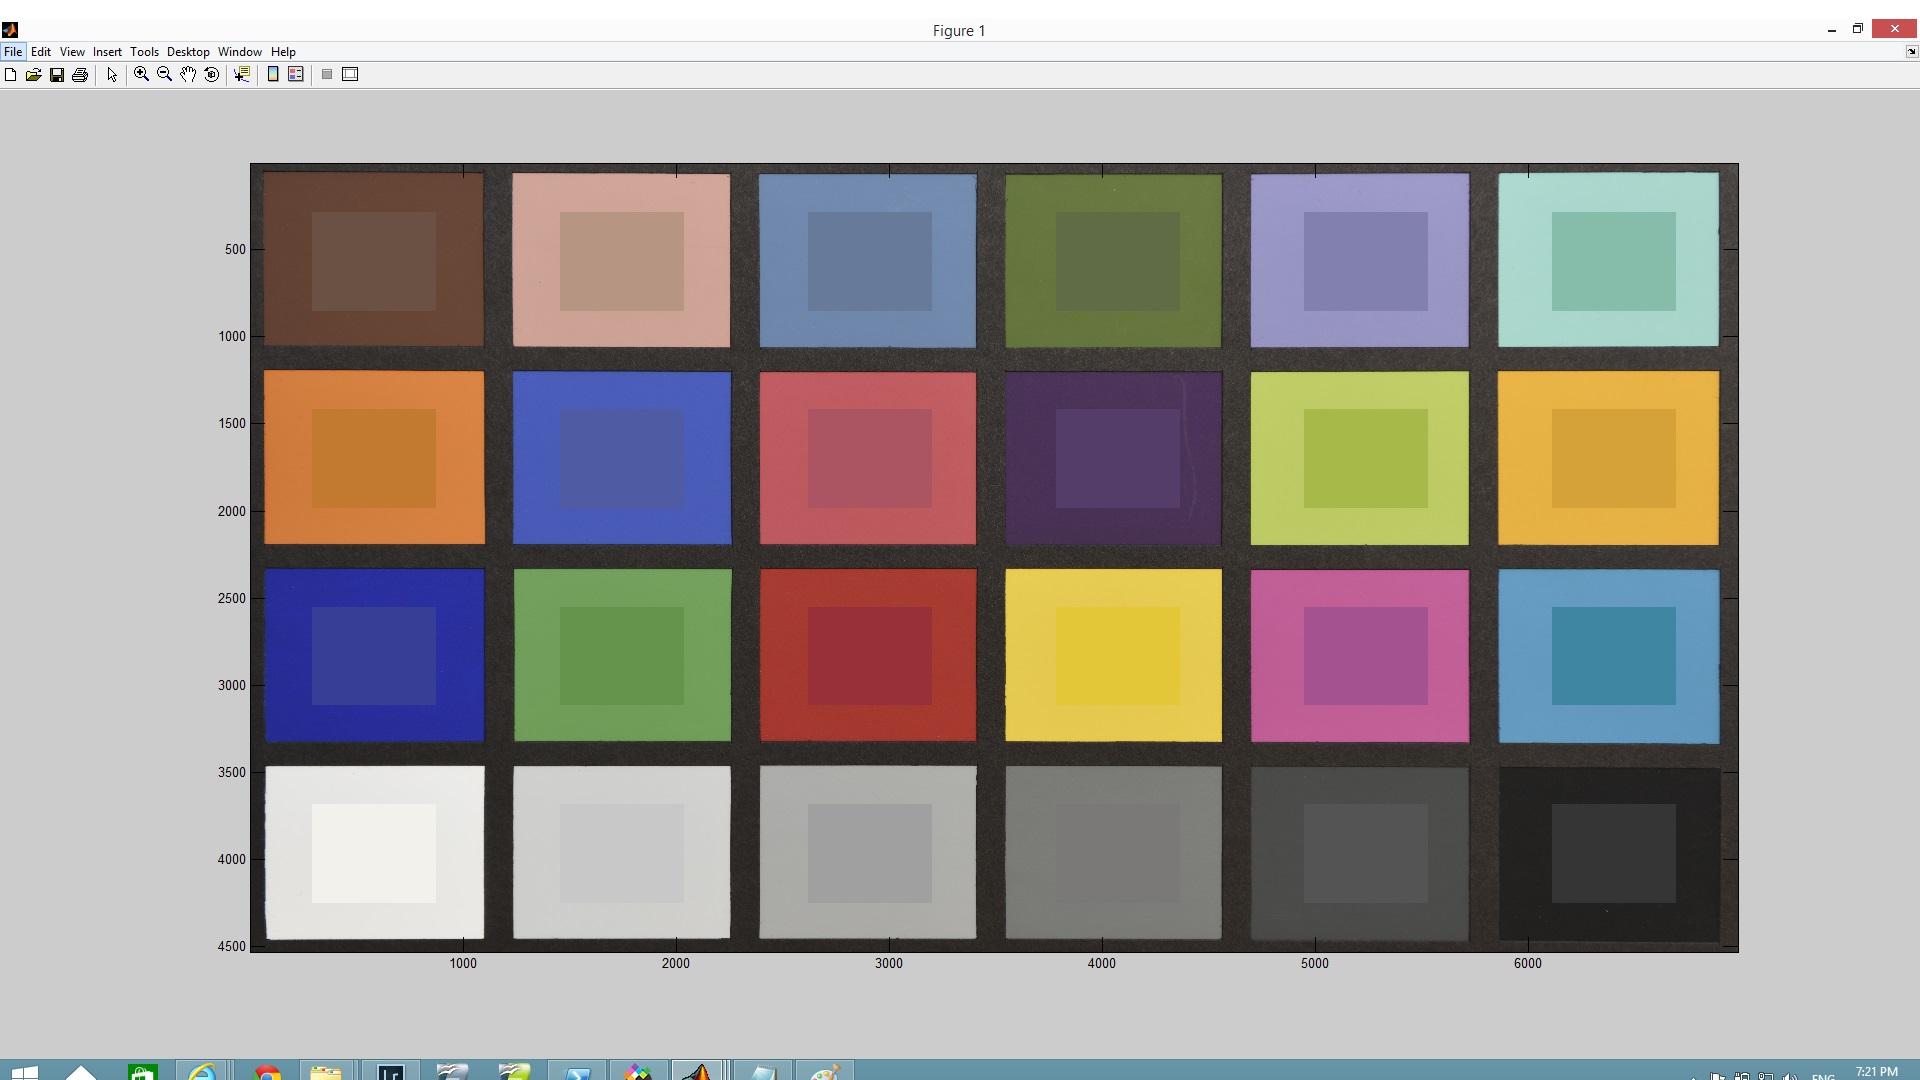
Task: Choose the Rotate 3D tool
Action: (x=211, y=75)
